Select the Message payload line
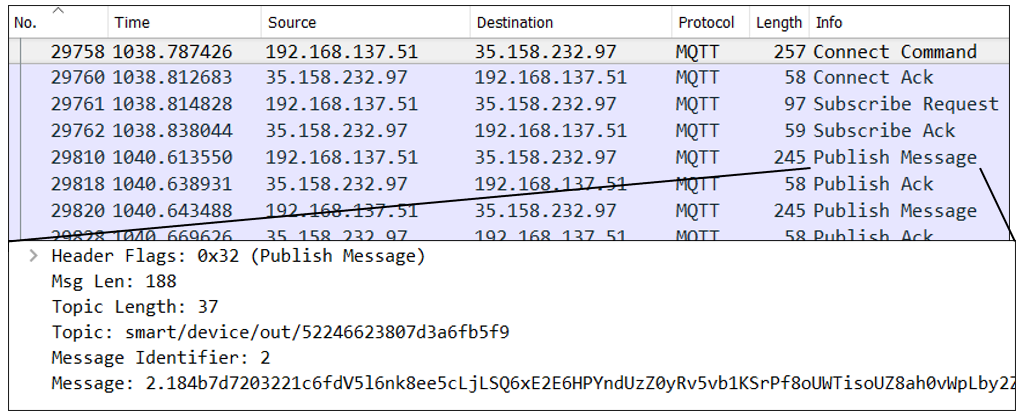The image size is (1023, 419). pos(532,383)
